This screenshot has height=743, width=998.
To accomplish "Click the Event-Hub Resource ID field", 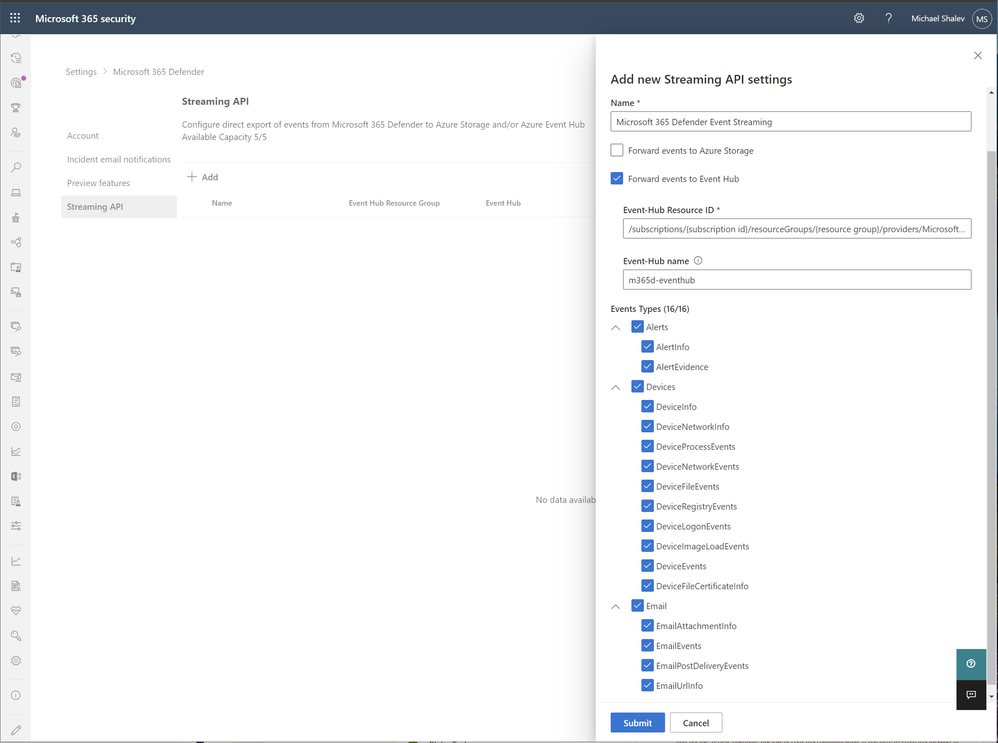I will click(797, 229).
